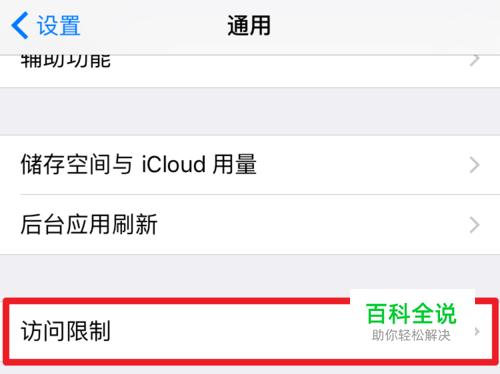
Task: Click the green 百科全说 watermark text
Action: click(411, 314)
